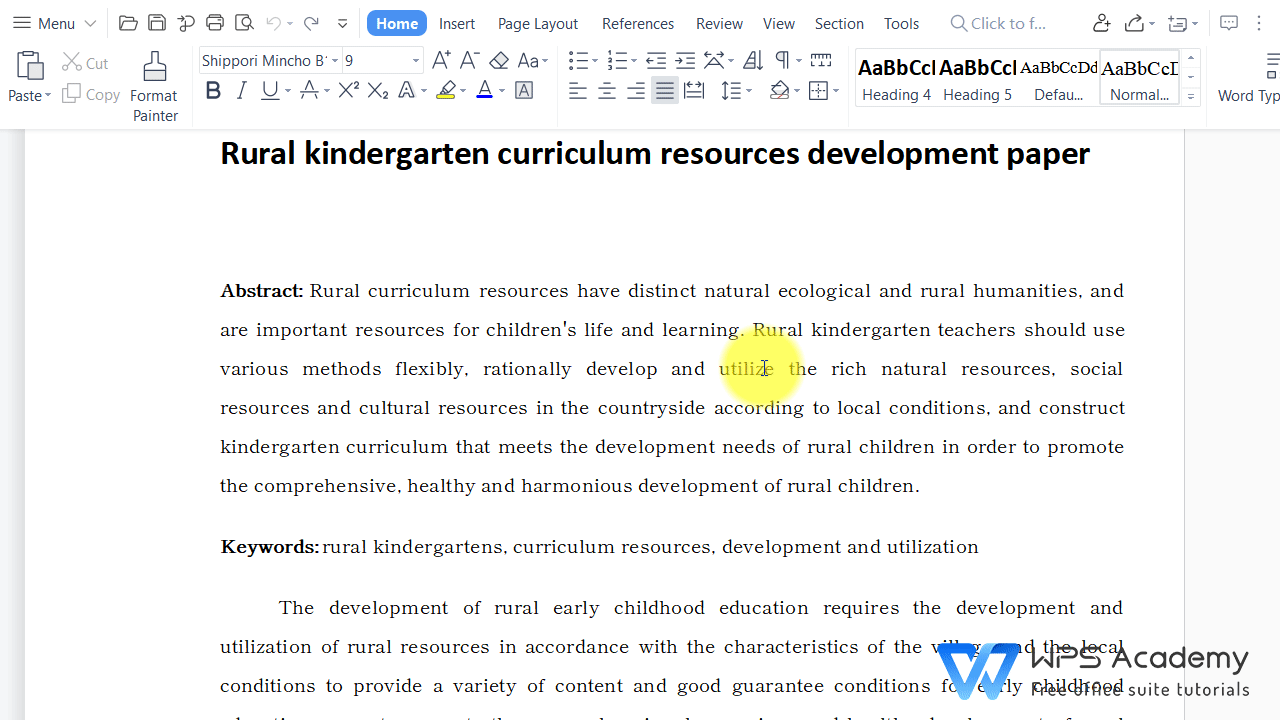Apply subscript formatting
The width and height of the screenshot is (1280, 720).
pos(377,90)
